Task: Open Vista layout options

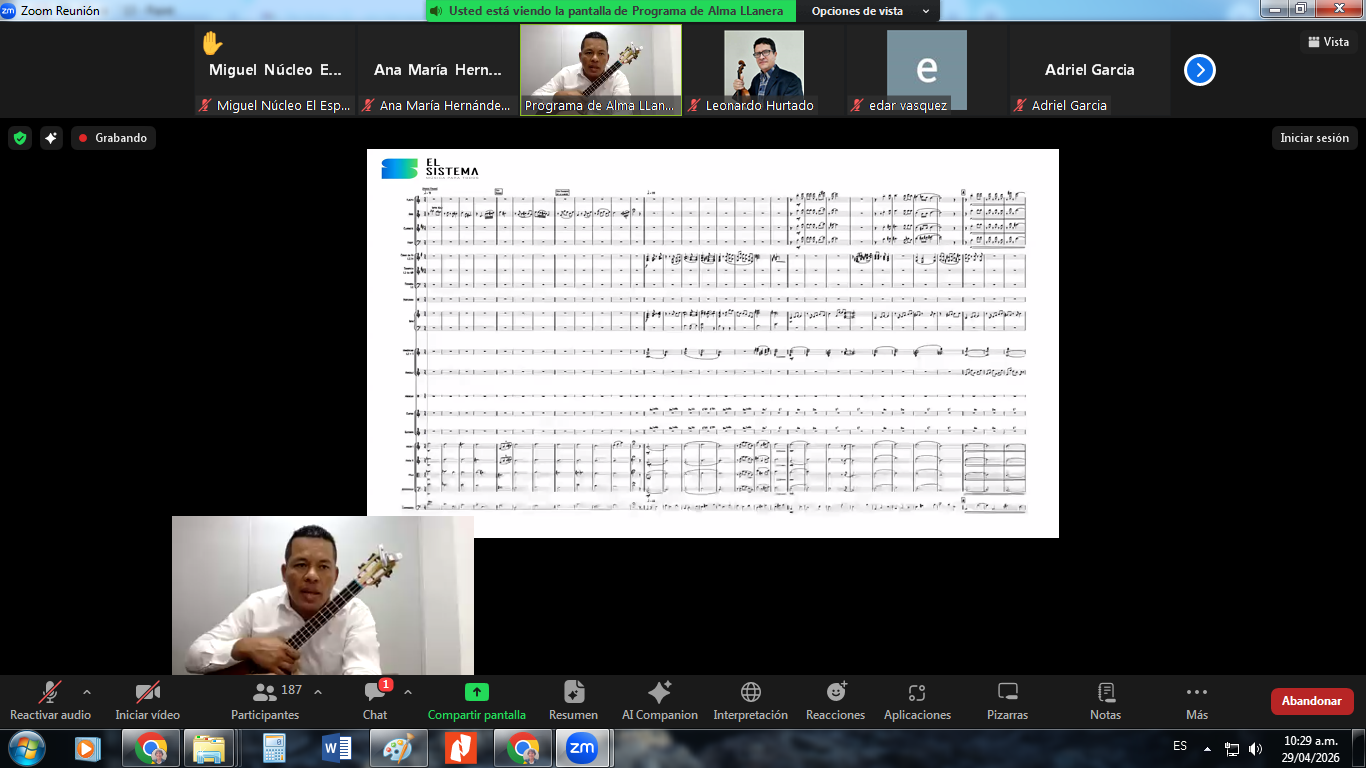Action: click(1328, 42)
